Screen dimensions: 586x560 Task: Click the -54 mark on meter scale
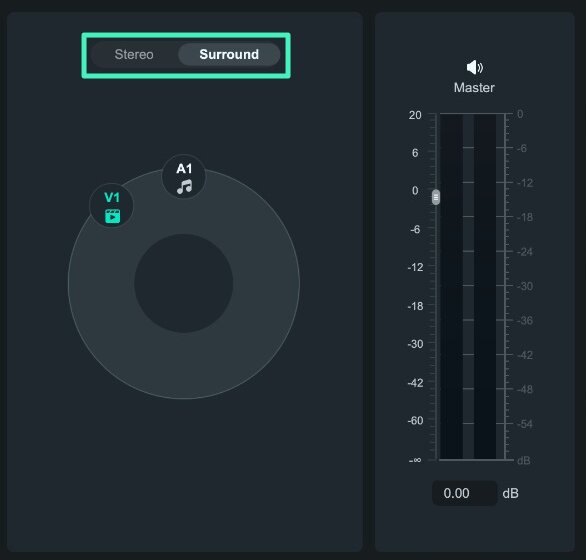tap(525, 424)
